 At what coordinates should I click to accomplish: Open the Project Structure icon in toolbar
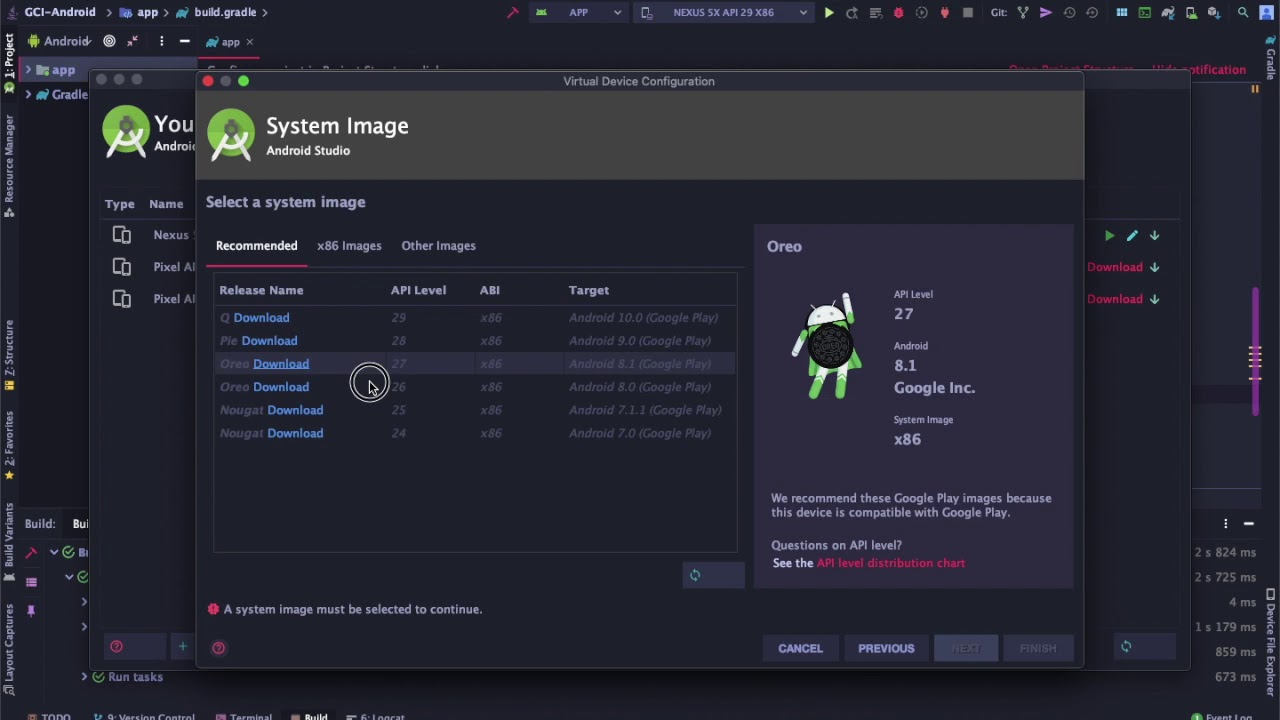tap(1122, 13)
